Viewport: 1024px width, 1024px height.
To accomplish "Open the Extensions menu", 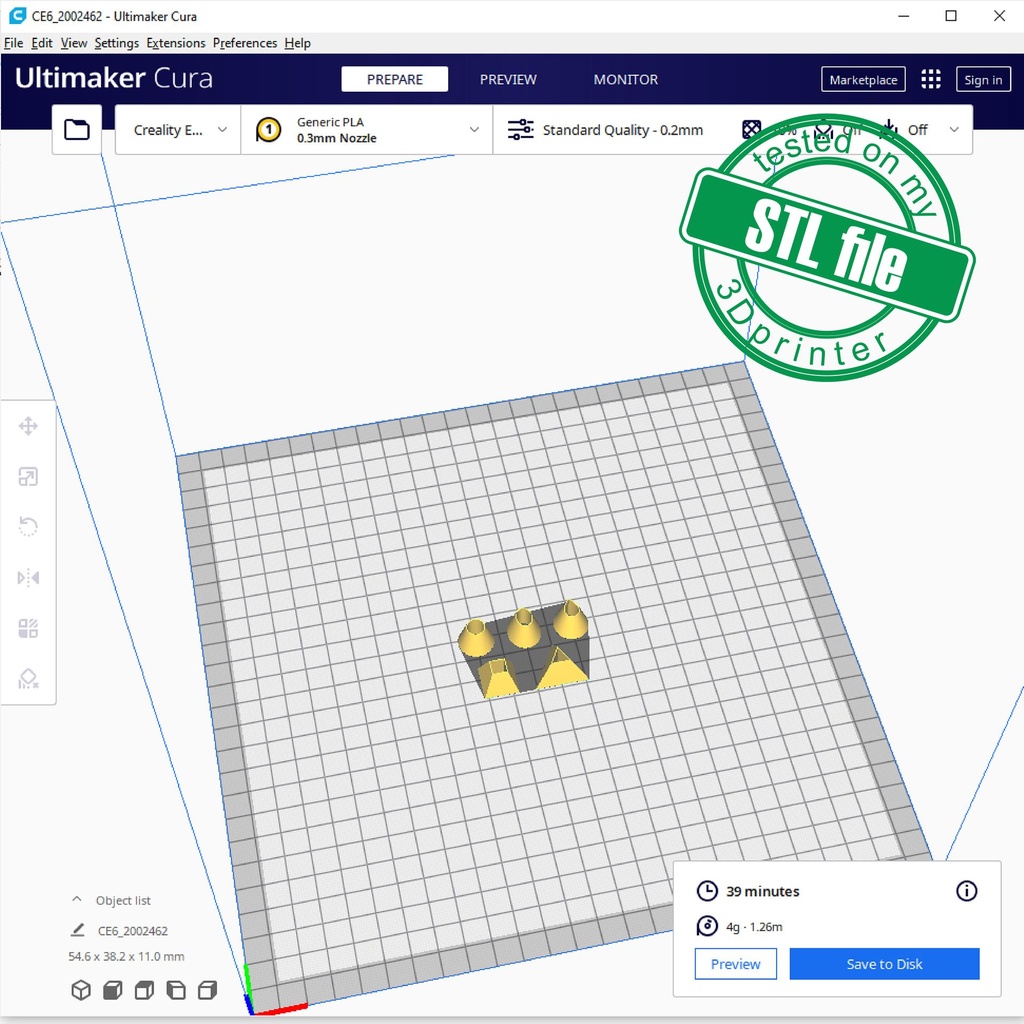I will click(x=175, y=43).
